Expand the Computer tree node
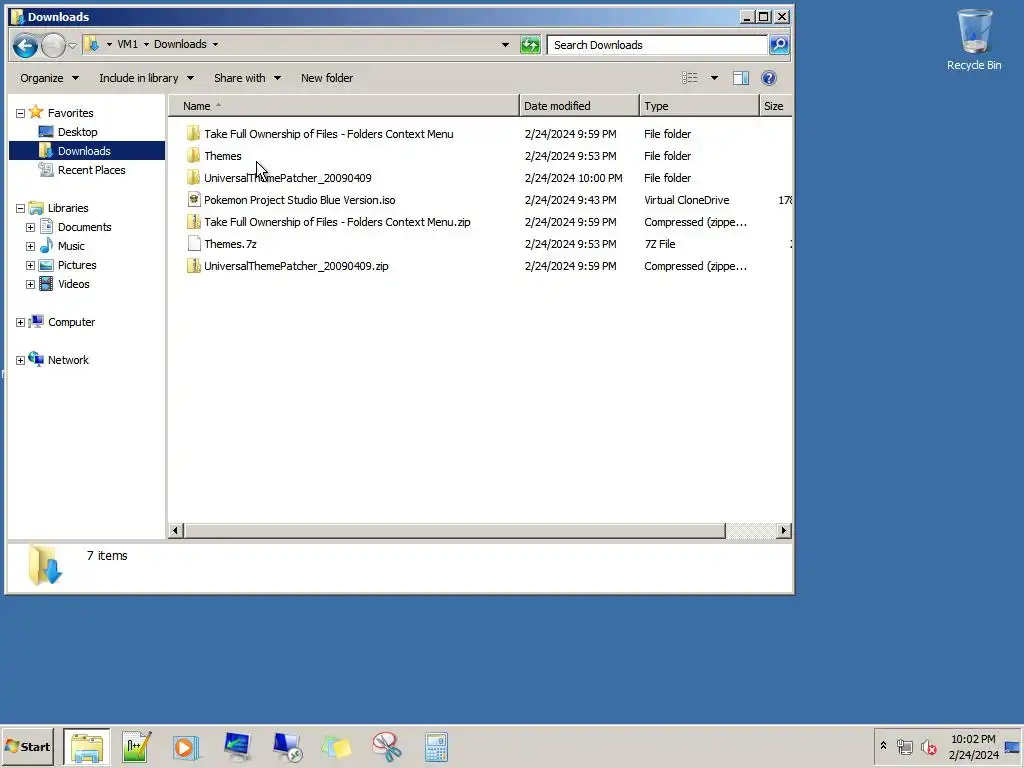 20,323
